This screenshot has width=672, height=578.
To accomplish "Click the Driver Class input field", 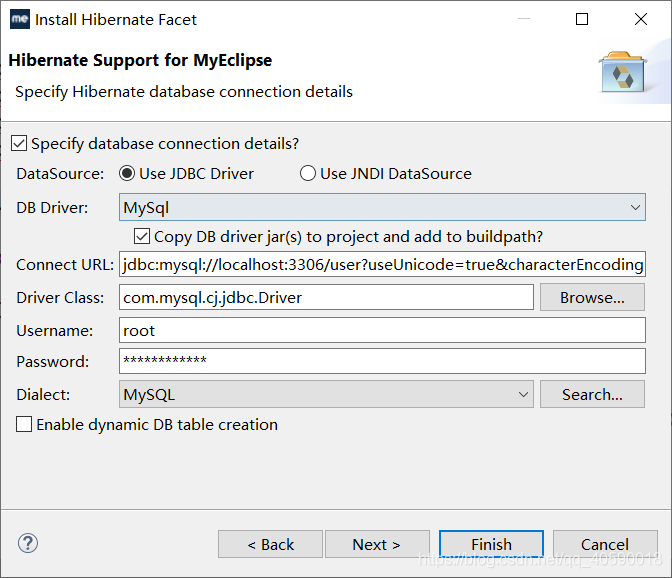I will point(326,297).
